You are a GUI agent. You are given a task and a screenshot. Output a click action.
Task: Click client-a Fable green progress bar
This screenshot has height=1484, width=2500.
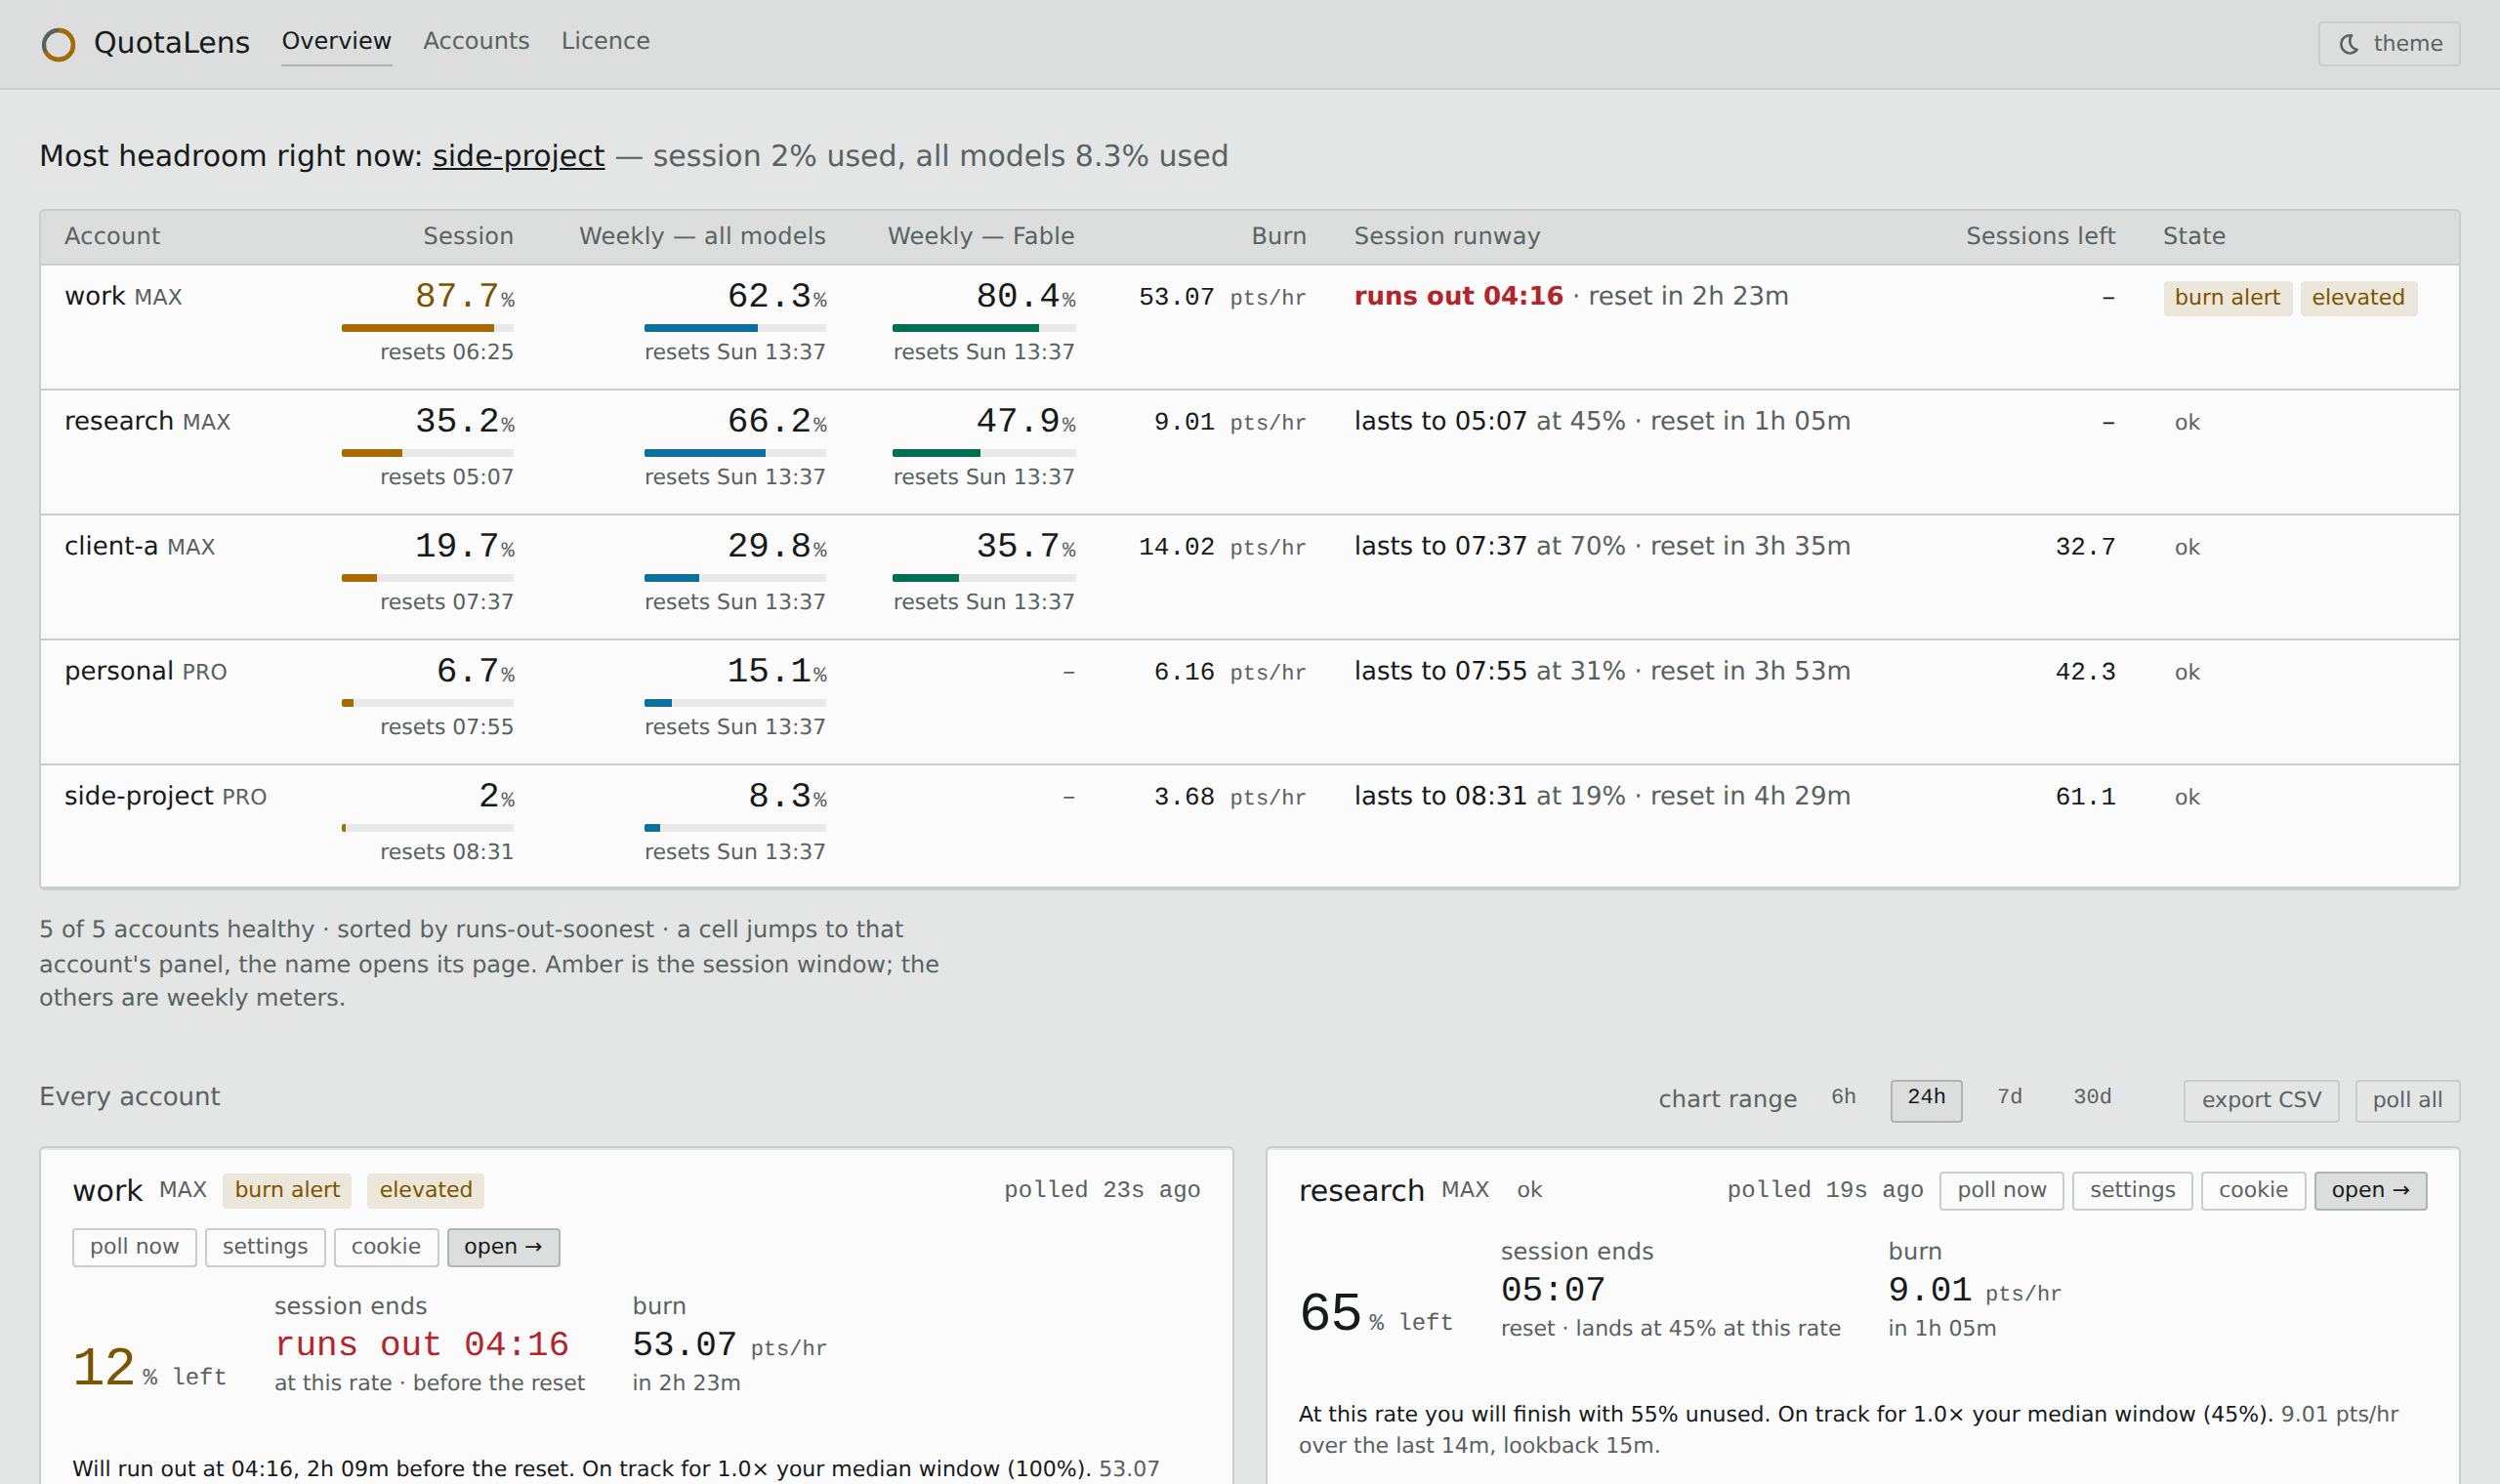point(984,578)
